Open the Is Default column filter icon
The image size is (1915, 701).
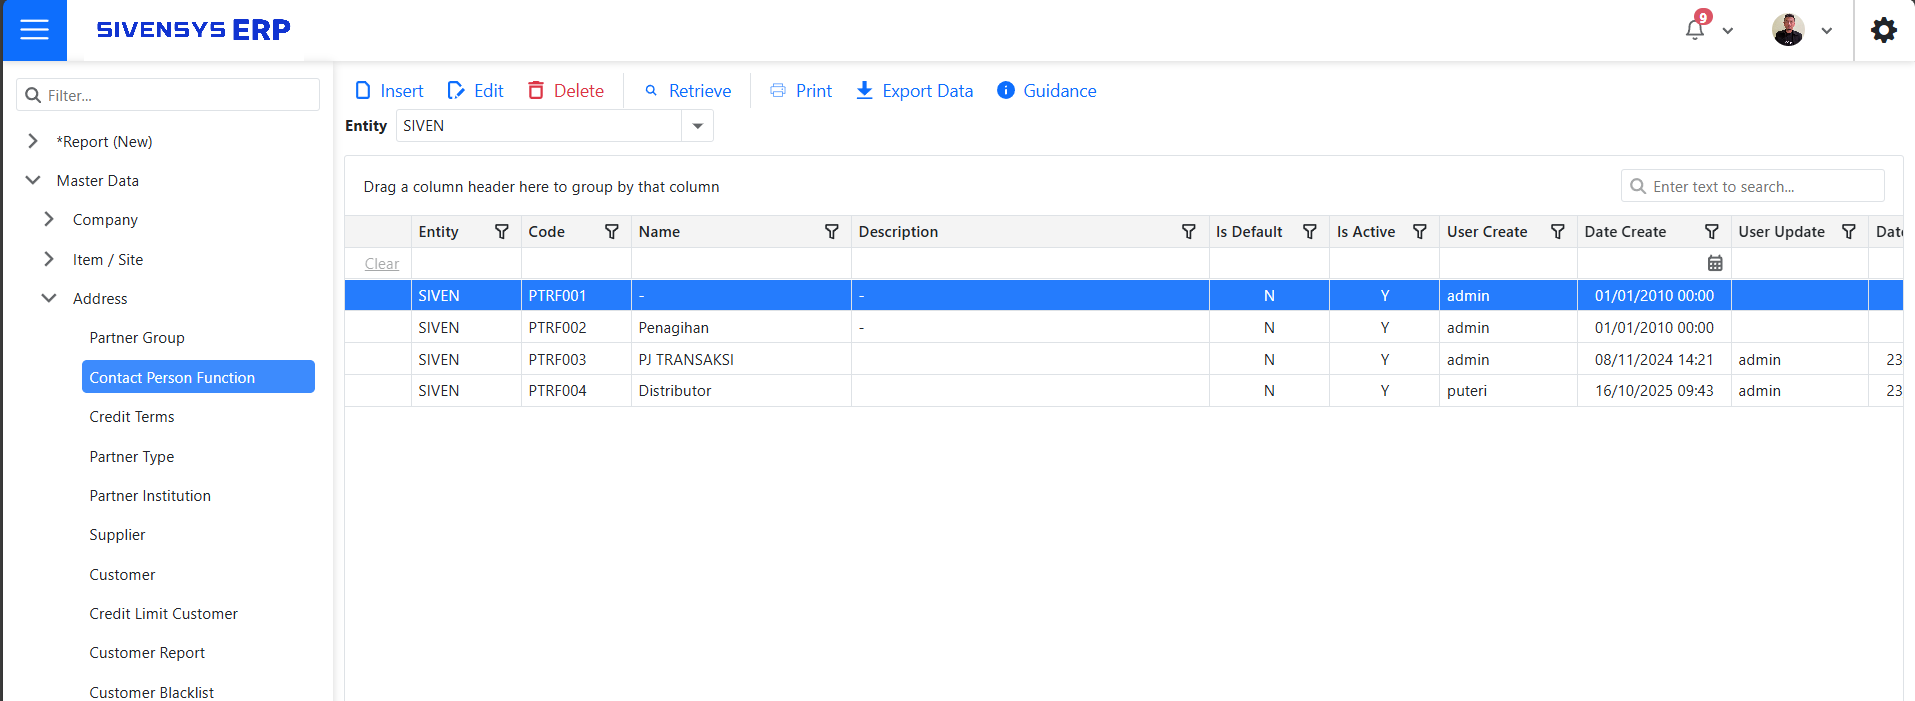click(1310, 232)
